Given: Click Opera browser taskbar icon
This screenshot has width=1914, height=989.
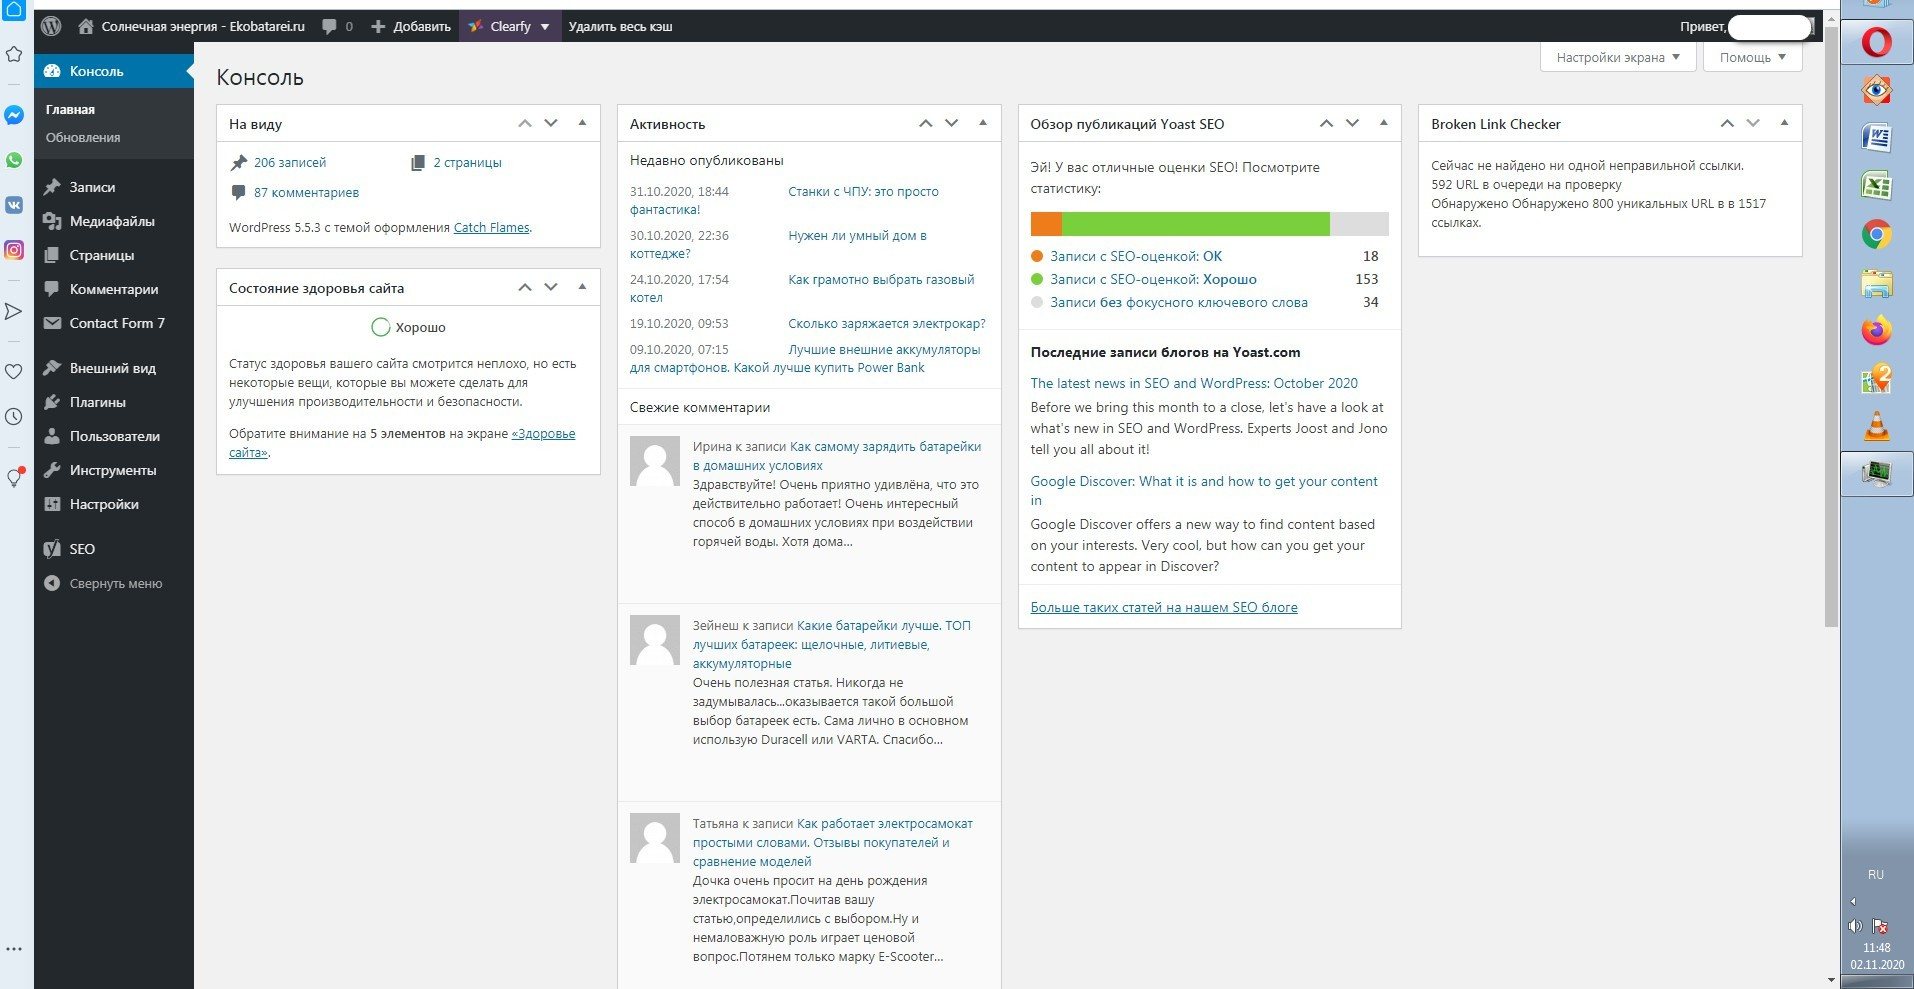Looking at the screenshot, I should point(1877,43).
